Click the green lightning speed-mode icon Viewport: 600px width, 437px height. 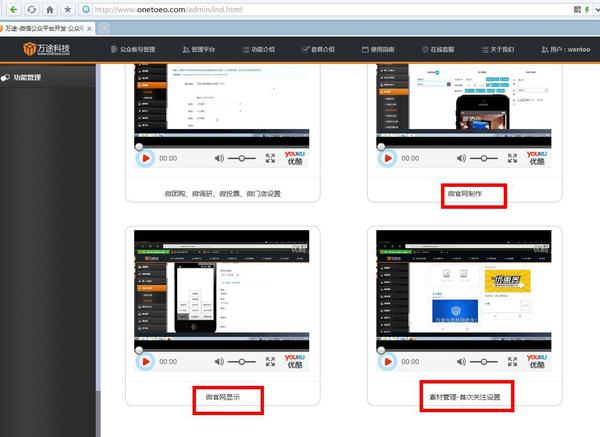pyautogui.click(x=587, y=10)
